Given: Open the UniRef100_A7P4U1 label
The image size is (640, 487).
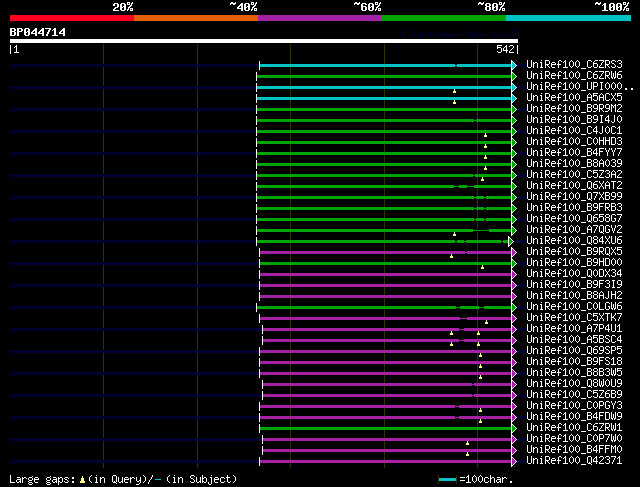Looking at the screenshot, I should point(574,329).
